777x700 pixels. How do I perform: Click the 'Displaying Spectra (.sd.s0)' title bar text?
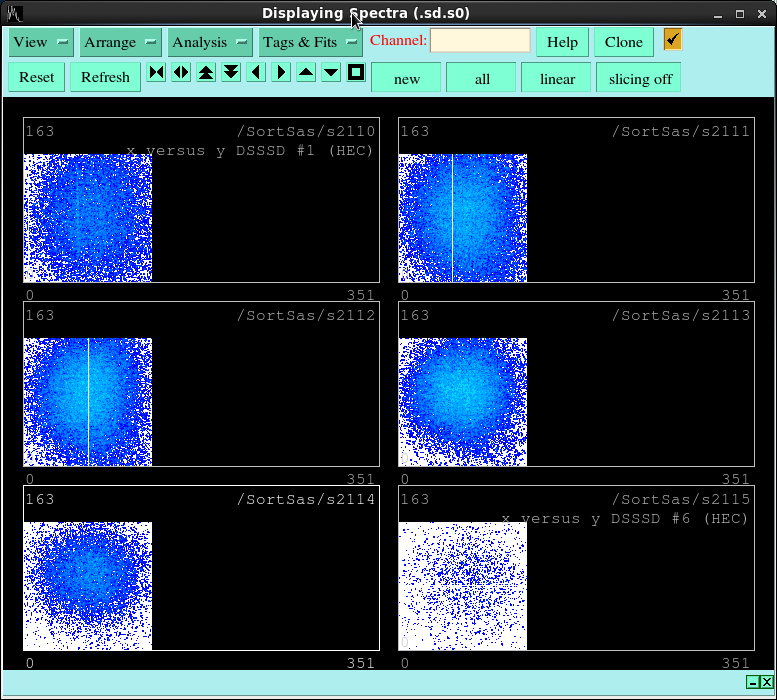tap(366, 13)
